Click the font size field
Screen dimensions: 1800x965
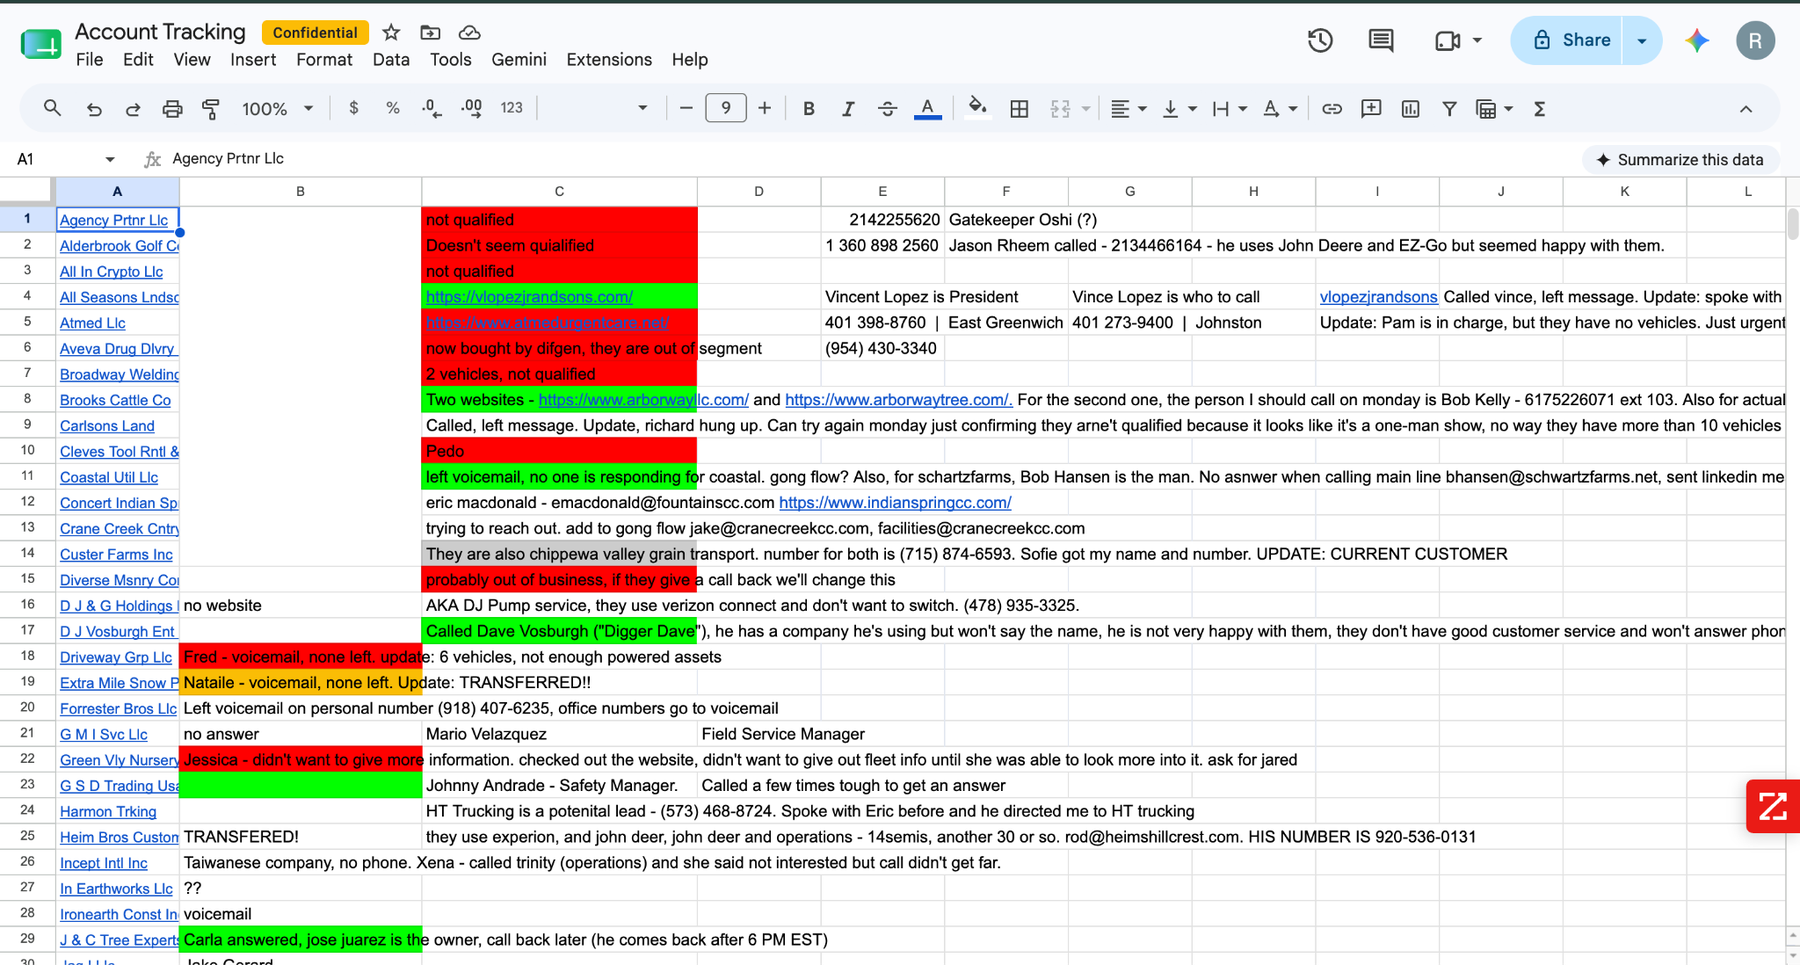coord(725,108)
